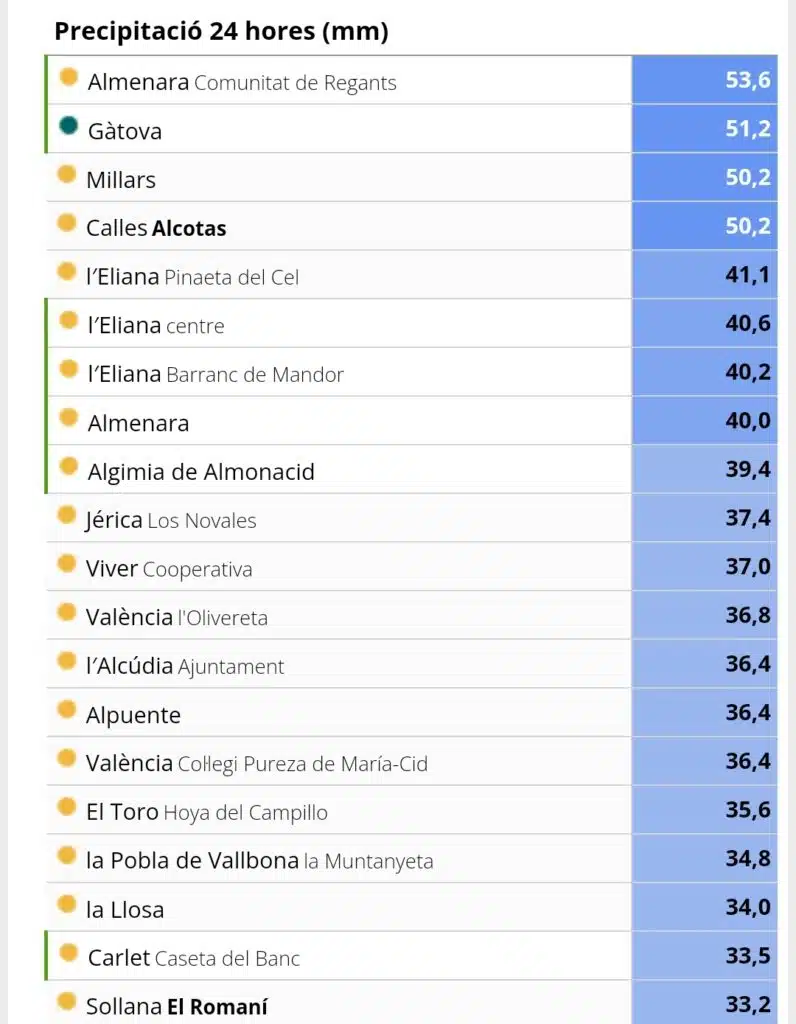
Task: Open El Toro Hoya del Campillo station
Action: point(207,812)
